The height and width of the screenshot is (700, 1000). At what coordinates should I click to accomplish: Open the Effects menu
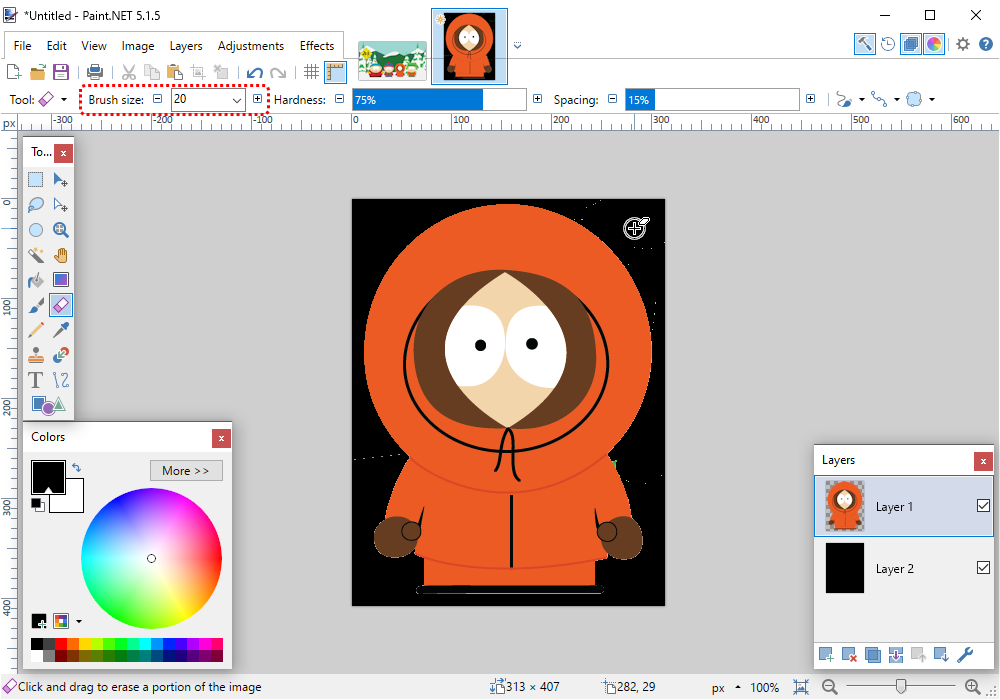(x=317, y=46)
